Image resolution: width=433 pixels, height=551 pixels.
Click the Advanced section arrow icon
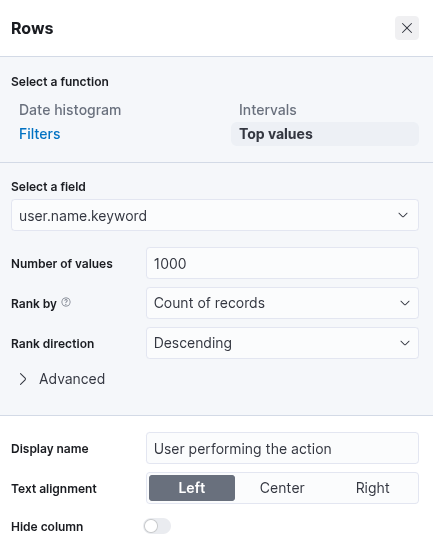tap(23, 379)
